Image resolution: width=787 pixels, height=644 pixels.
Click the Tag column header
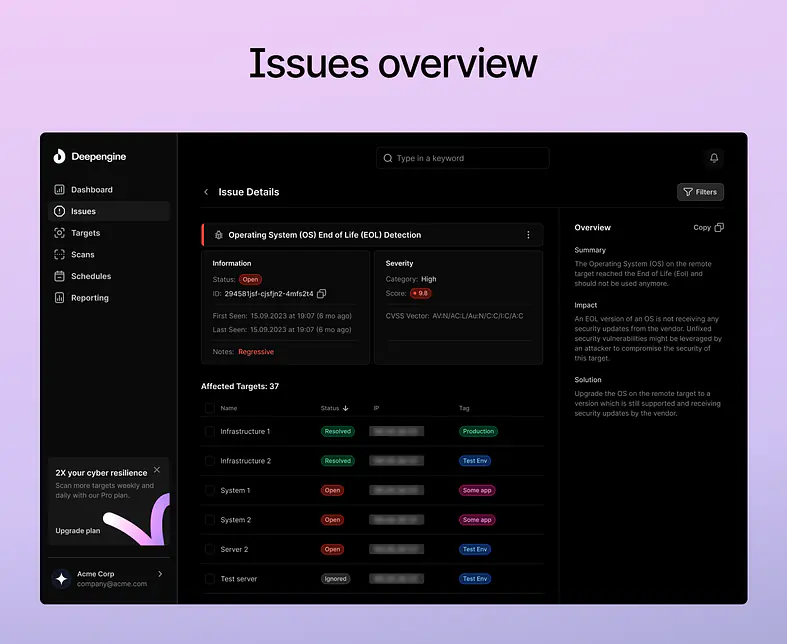(x=464, y=408)
